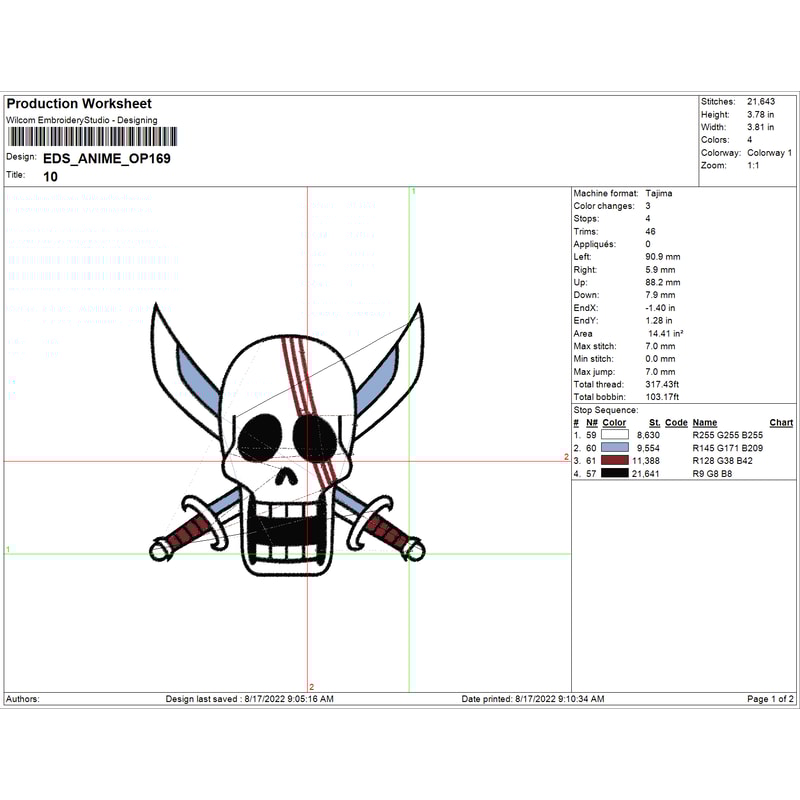Click the Production Worksheet heading
This screenshot has width=800, height=800.
pos(79,104)
